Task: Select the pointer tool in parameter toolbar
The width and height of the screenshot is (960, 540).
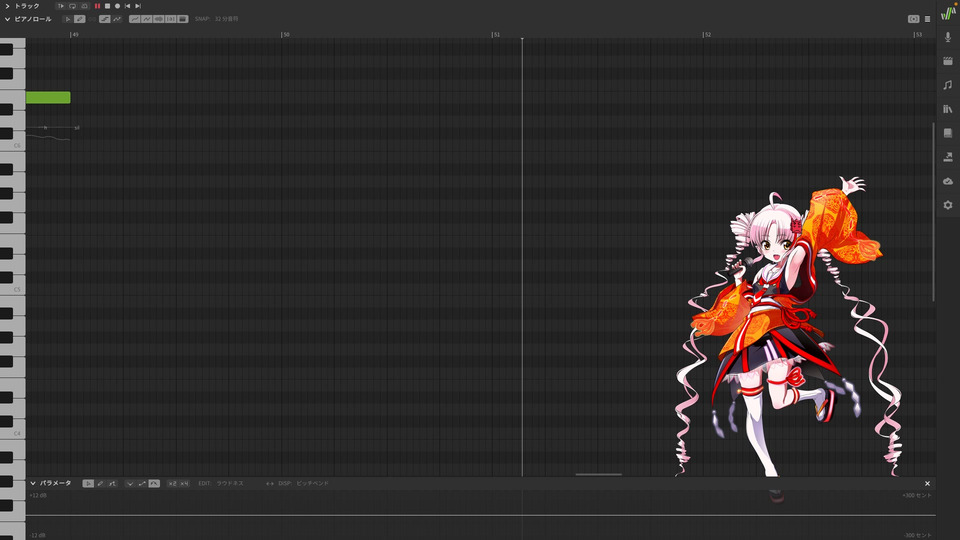Action: tap(88, 484)
